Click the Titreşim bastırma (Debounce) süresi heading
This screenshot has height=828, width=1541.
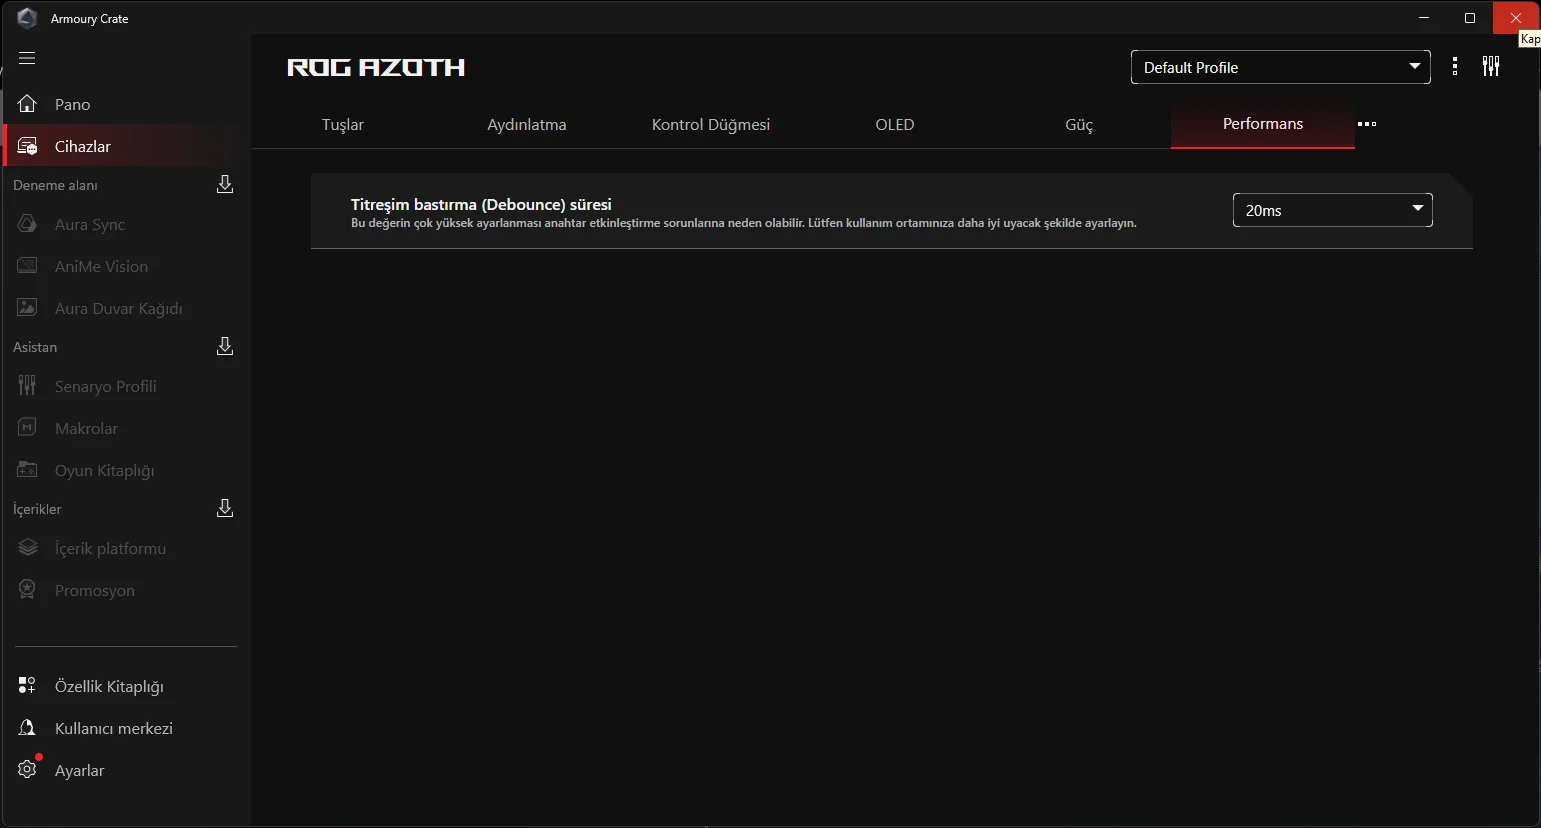[481, 204]
